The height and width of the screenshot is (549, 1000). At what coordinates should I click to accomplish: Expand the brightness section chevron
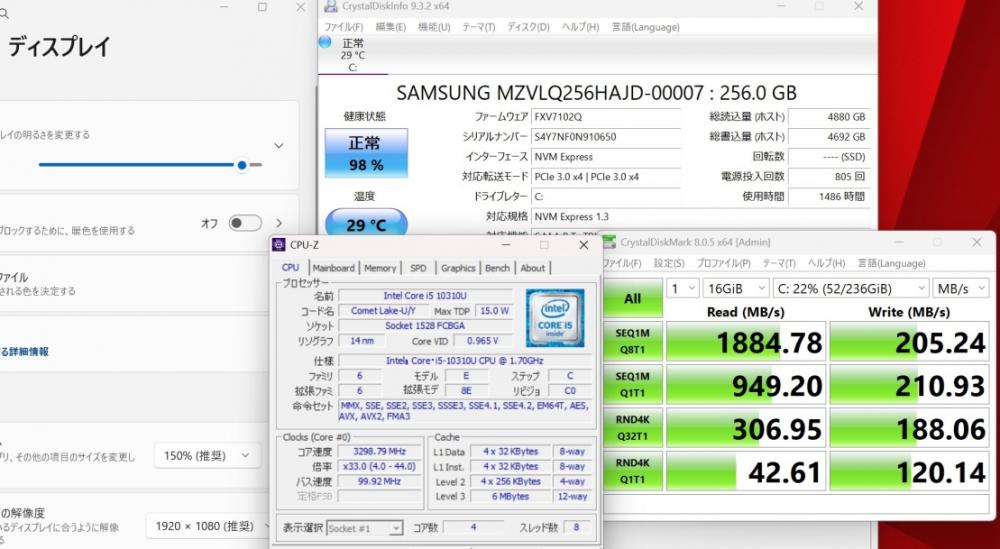pyautogui.click(x=279, y=145)
